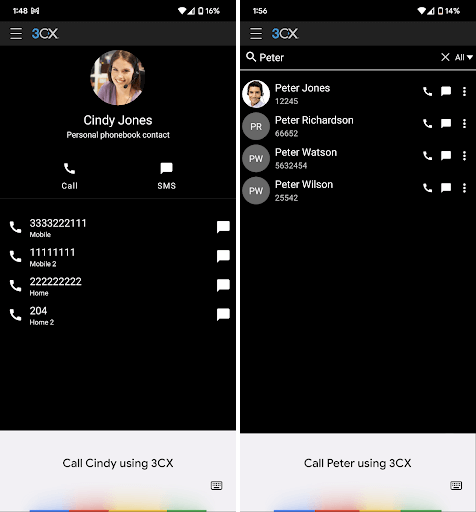
Task: Open keyboard input on Call Peter panel
Action: [456, 485]
